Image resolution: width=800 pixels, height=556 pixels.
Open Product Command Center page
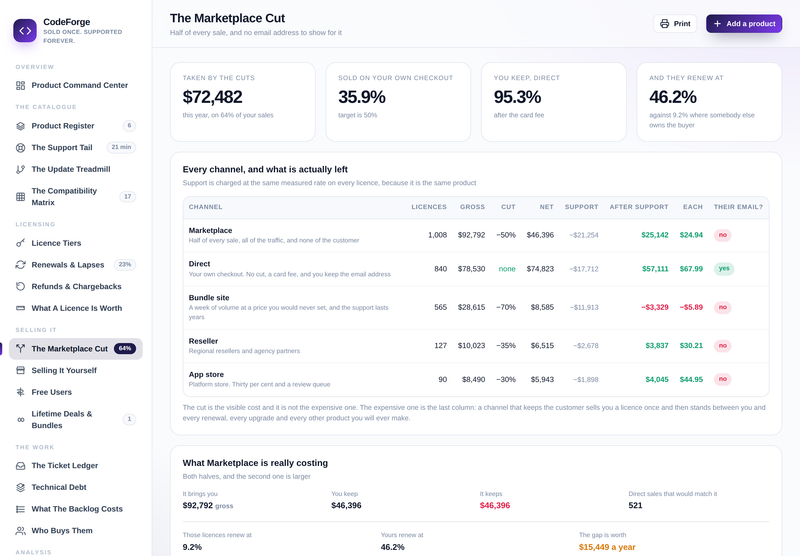click(x=76, y=85)
